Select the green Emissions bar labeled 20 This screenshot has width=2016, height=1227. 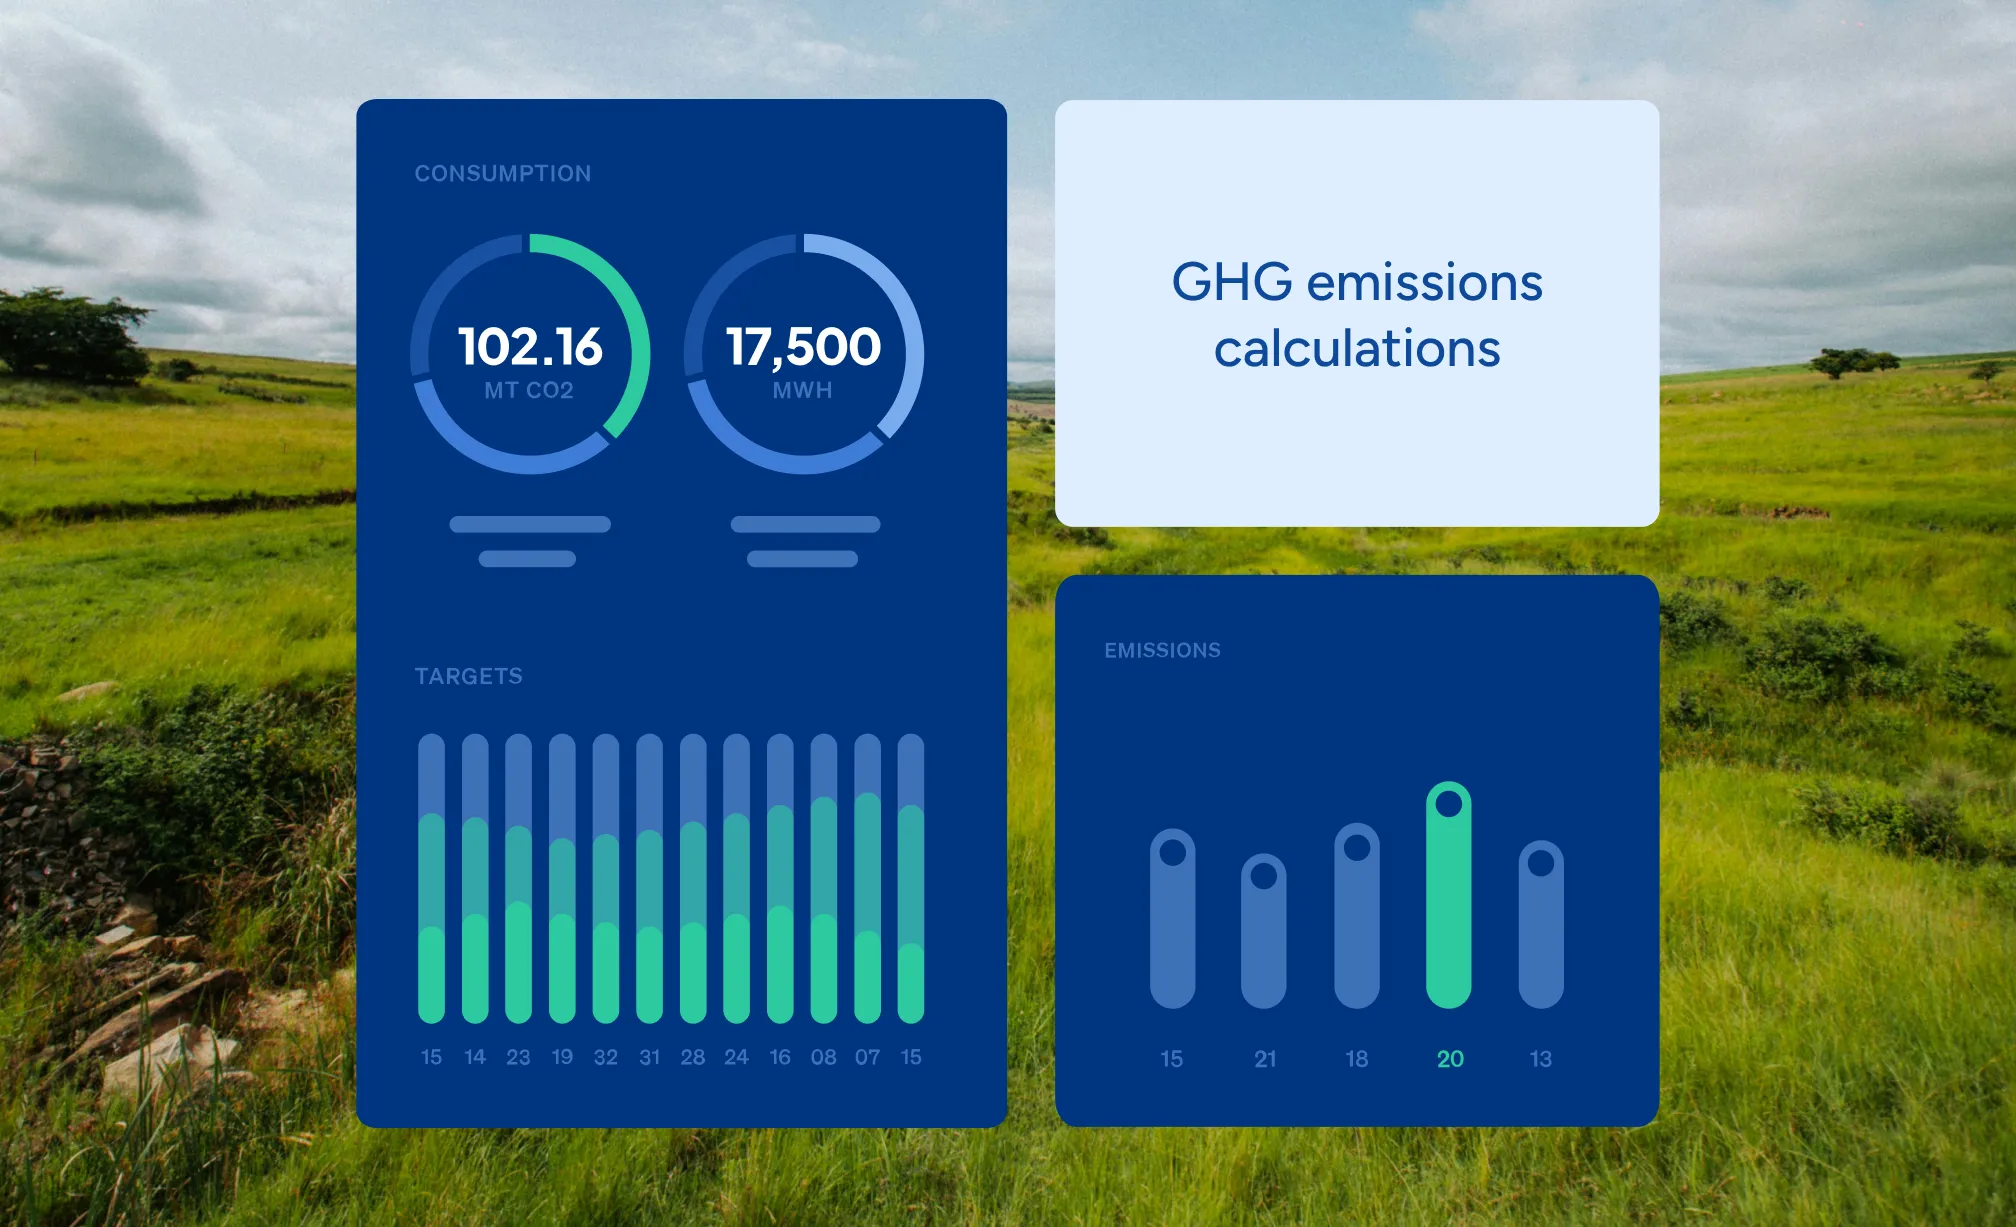point(1449,895)
